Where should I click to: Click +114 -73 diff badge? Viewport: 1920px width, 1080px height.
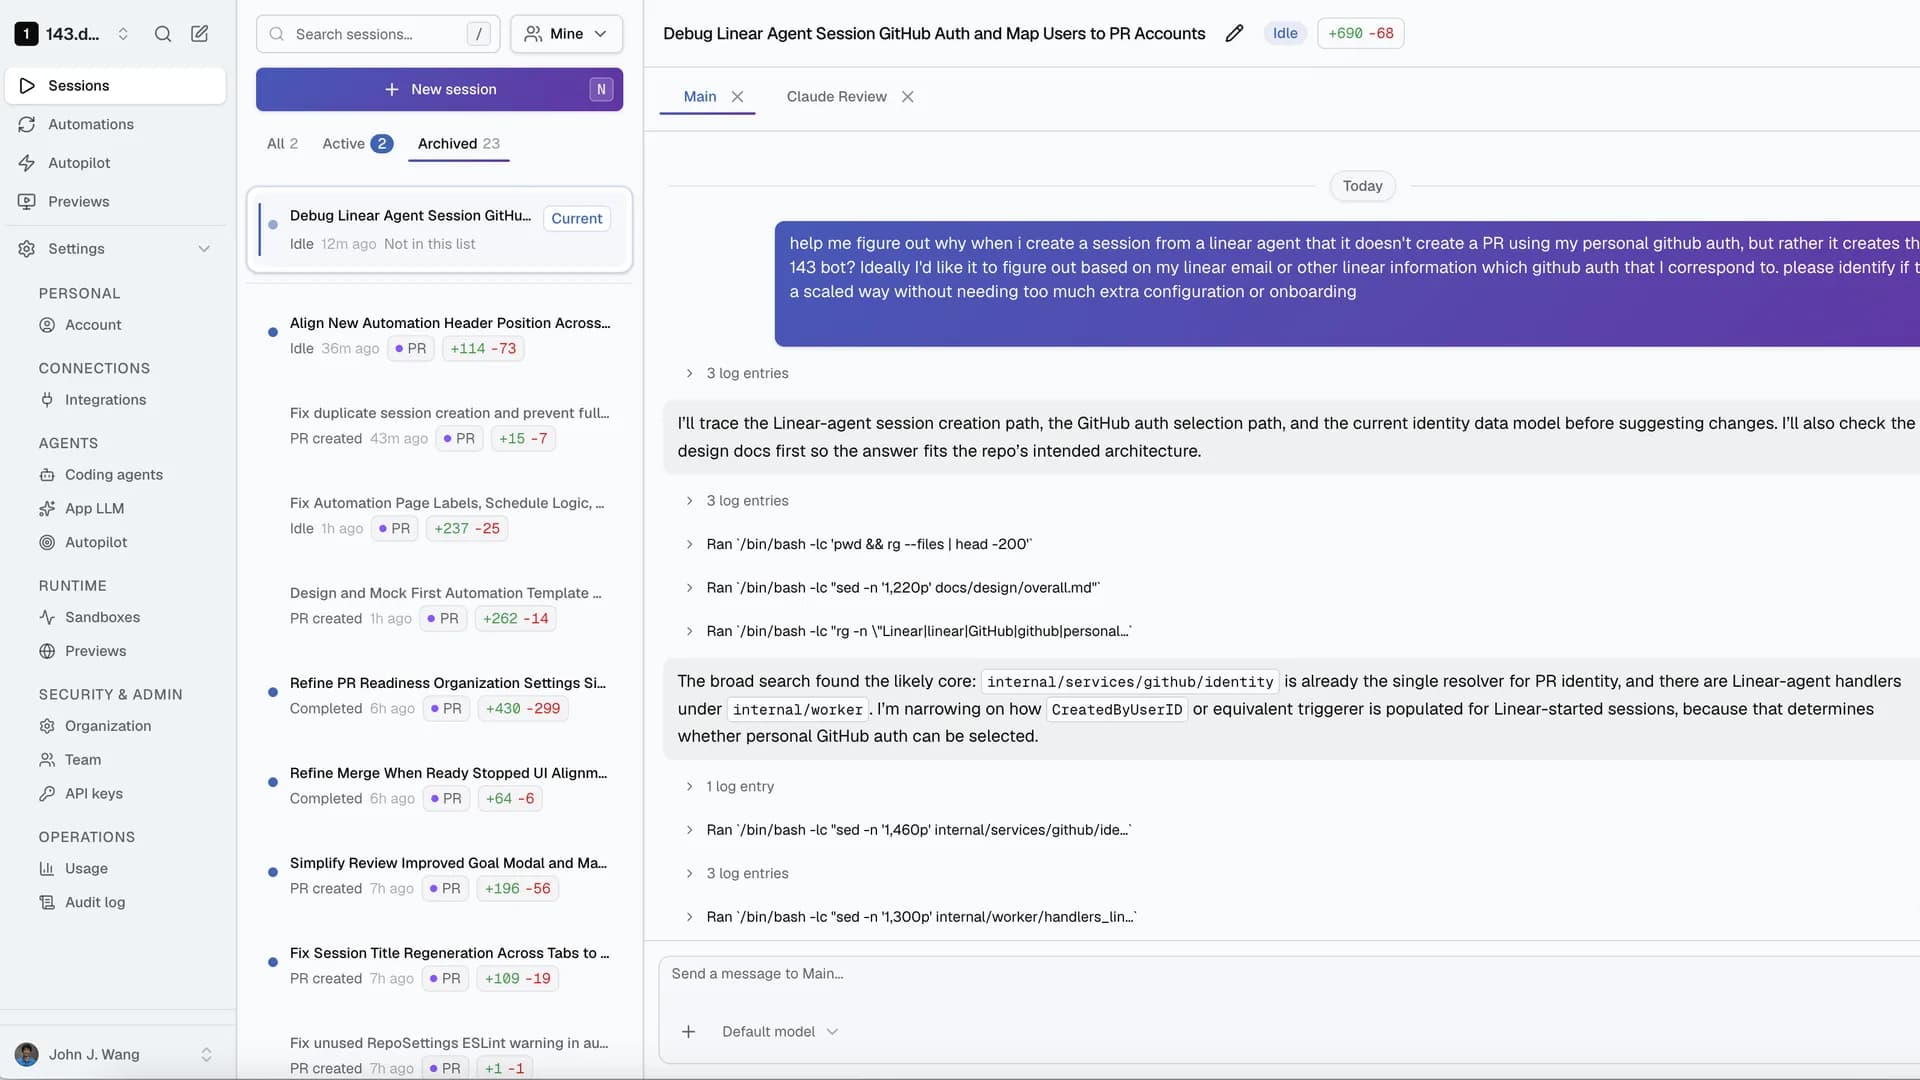click(x=483, y=349)
